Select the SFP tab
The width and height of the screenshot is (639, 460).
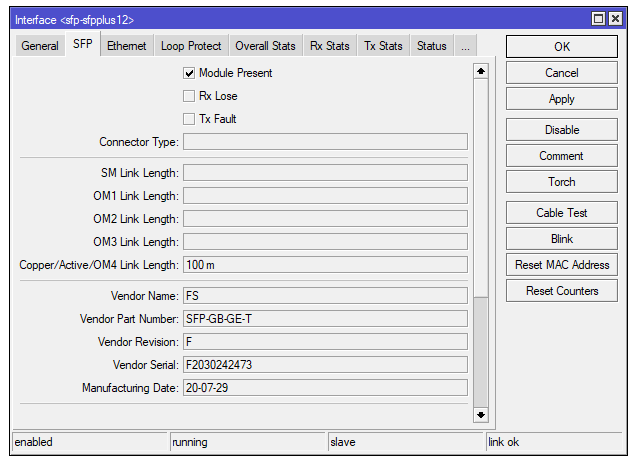[83, 44]
